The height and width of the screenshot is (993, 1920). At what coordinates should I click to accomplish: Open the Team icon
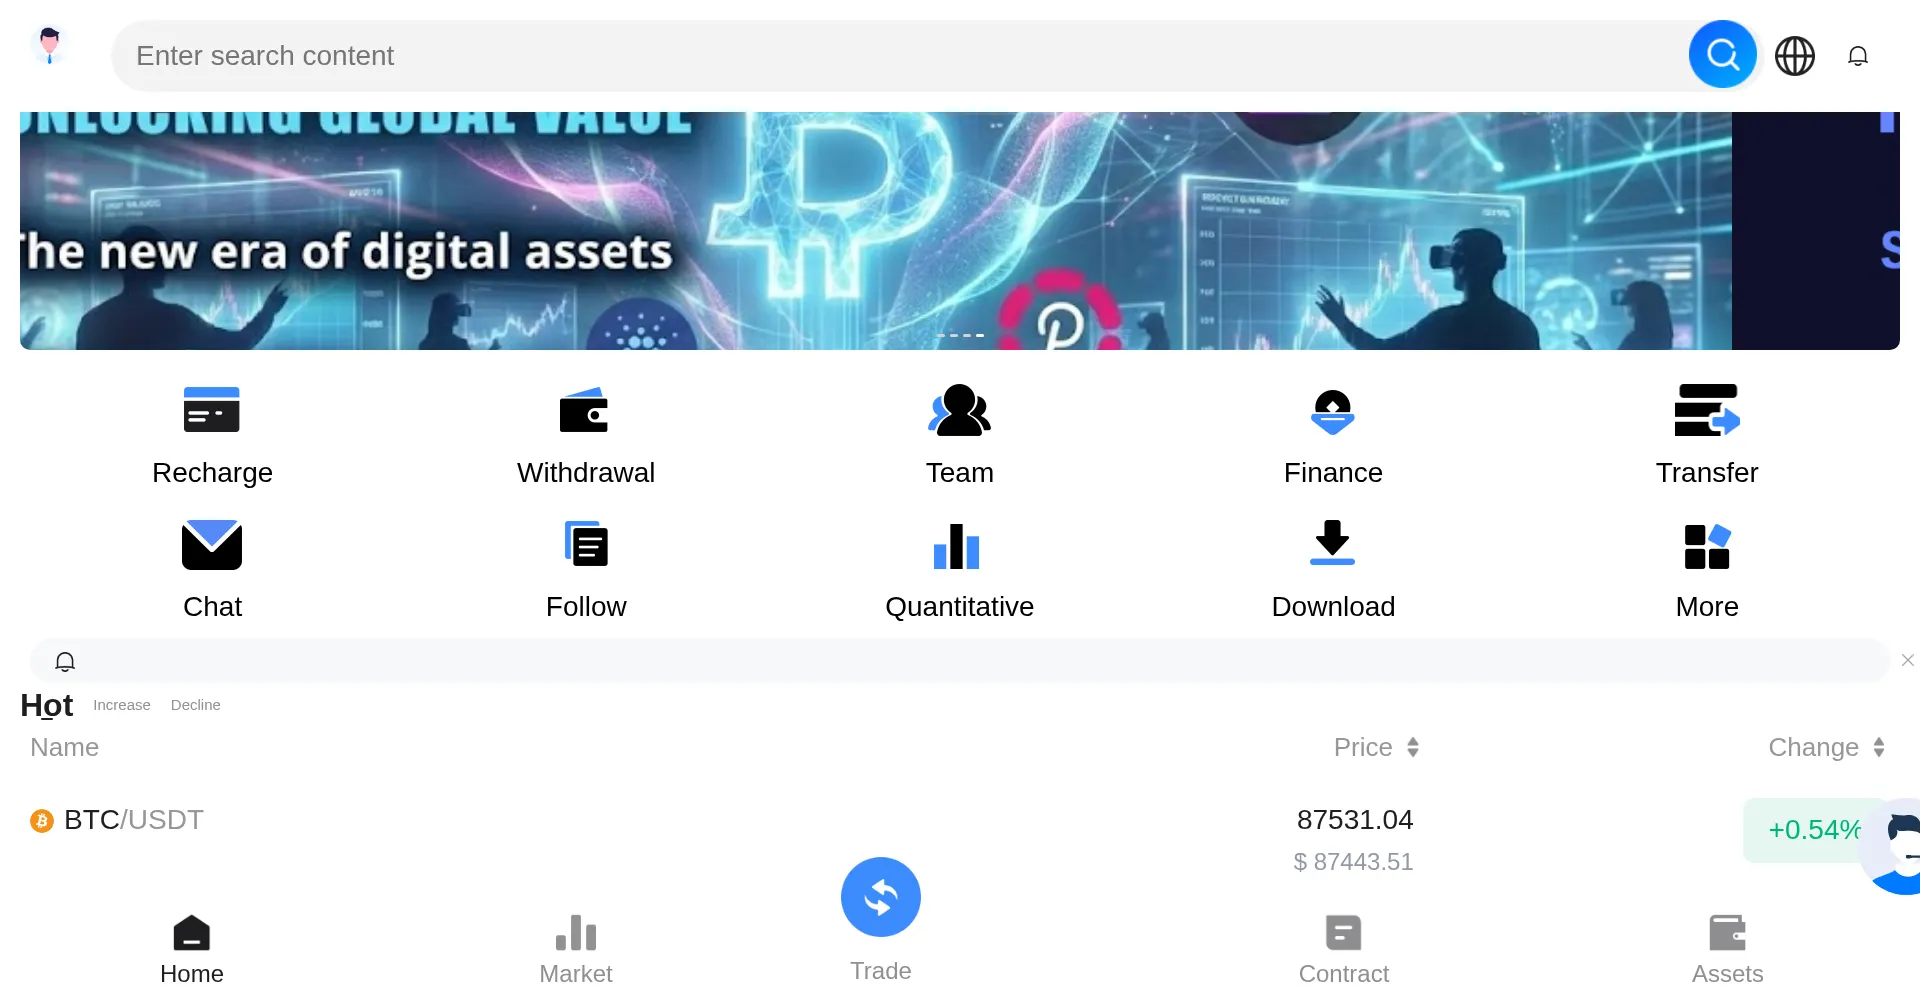(x=959, y=410)
